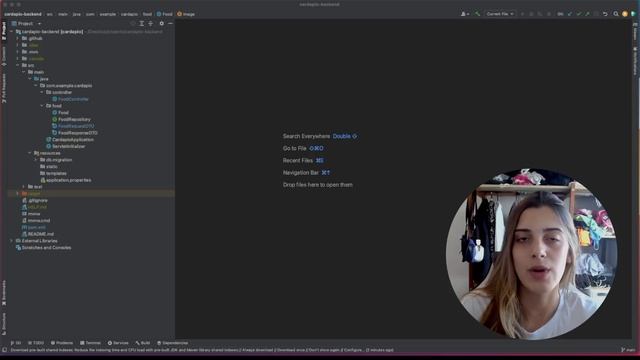
Task: Collapse the resources folder arrow
Action: [x=30, y=153]
